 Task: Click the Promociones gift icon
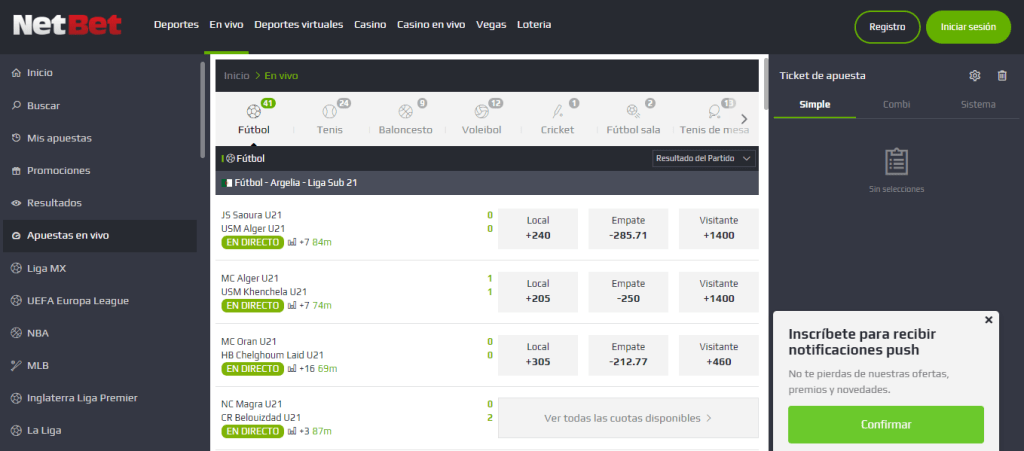tap(16, 170)
